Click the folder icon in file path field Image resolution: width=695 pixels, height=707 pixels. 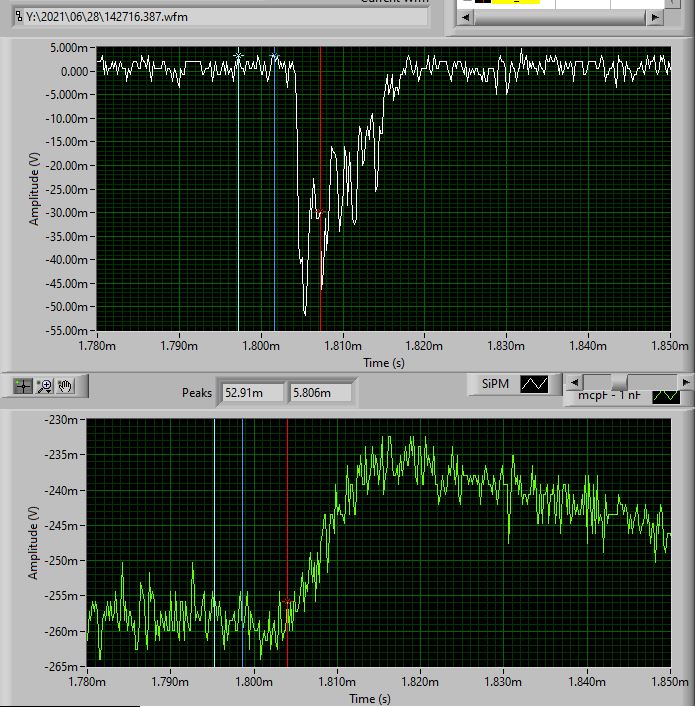coord(17,17)
